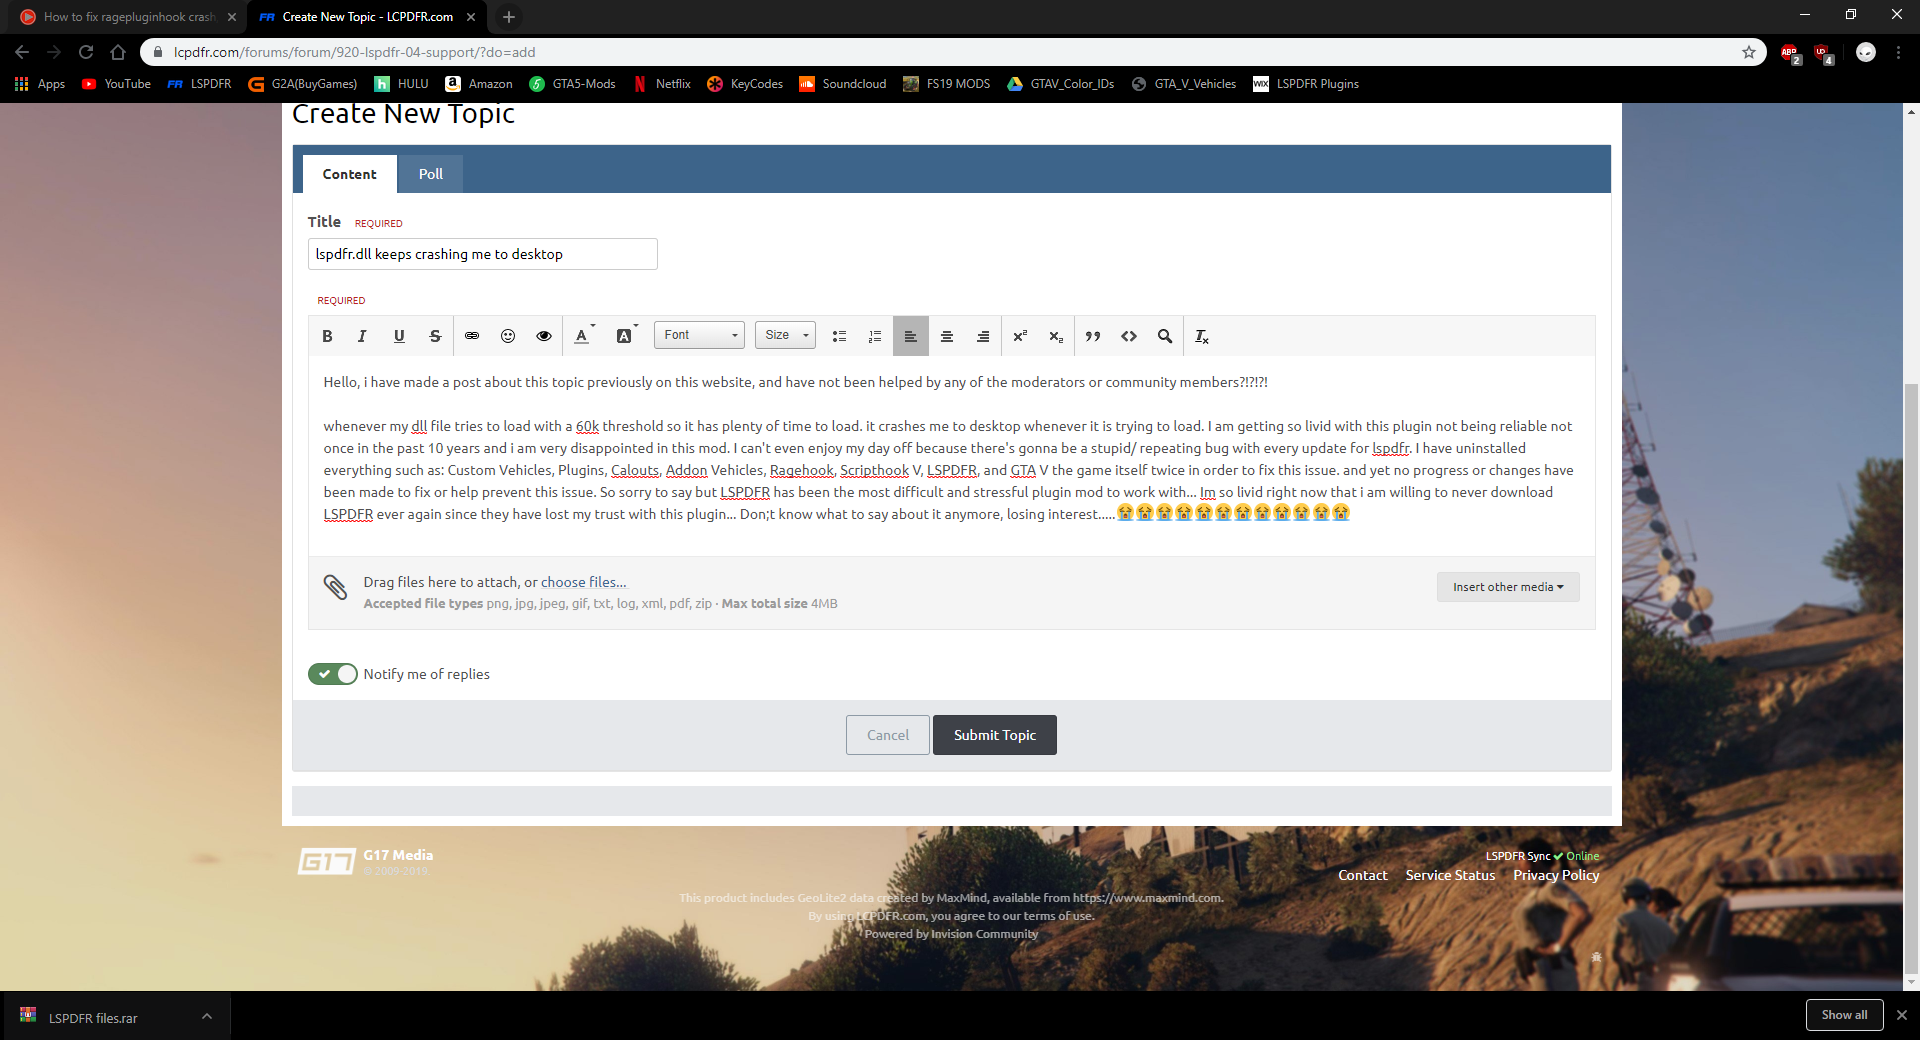Image resolution: width=1920 pixels, height=1040 pixels.
Task: Click the Cancel button
Action: 888,735
